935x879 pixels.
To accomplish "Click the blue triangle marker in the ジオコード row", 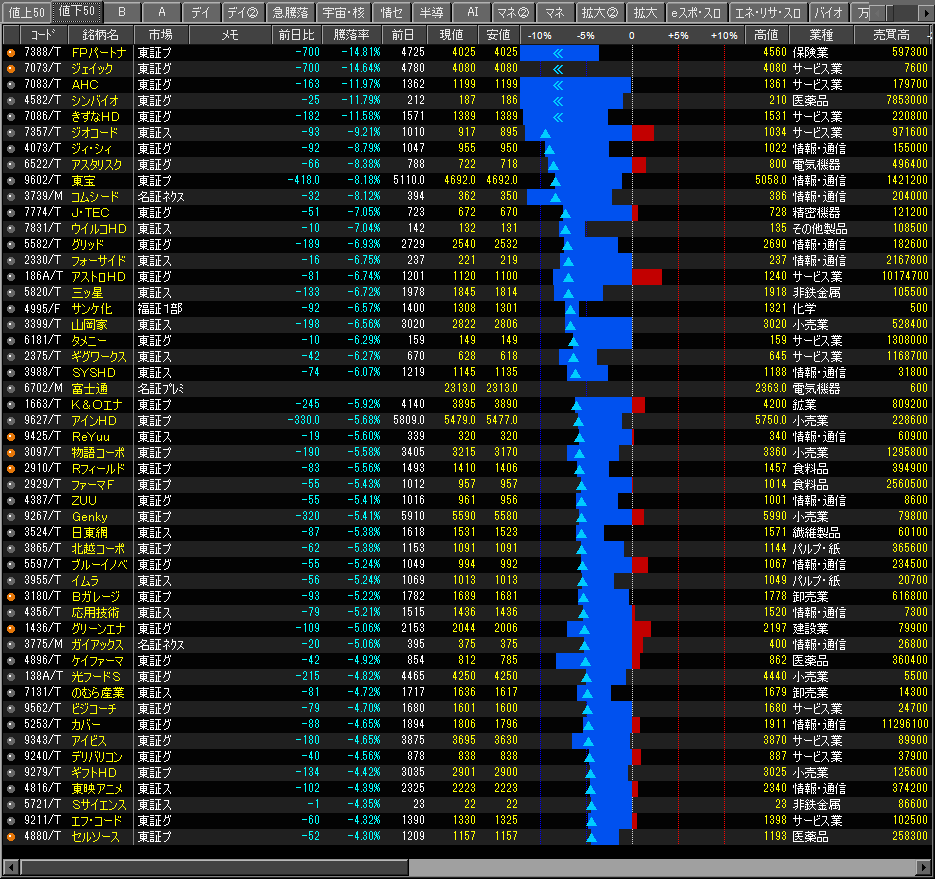I will click(x=545, y=132).
